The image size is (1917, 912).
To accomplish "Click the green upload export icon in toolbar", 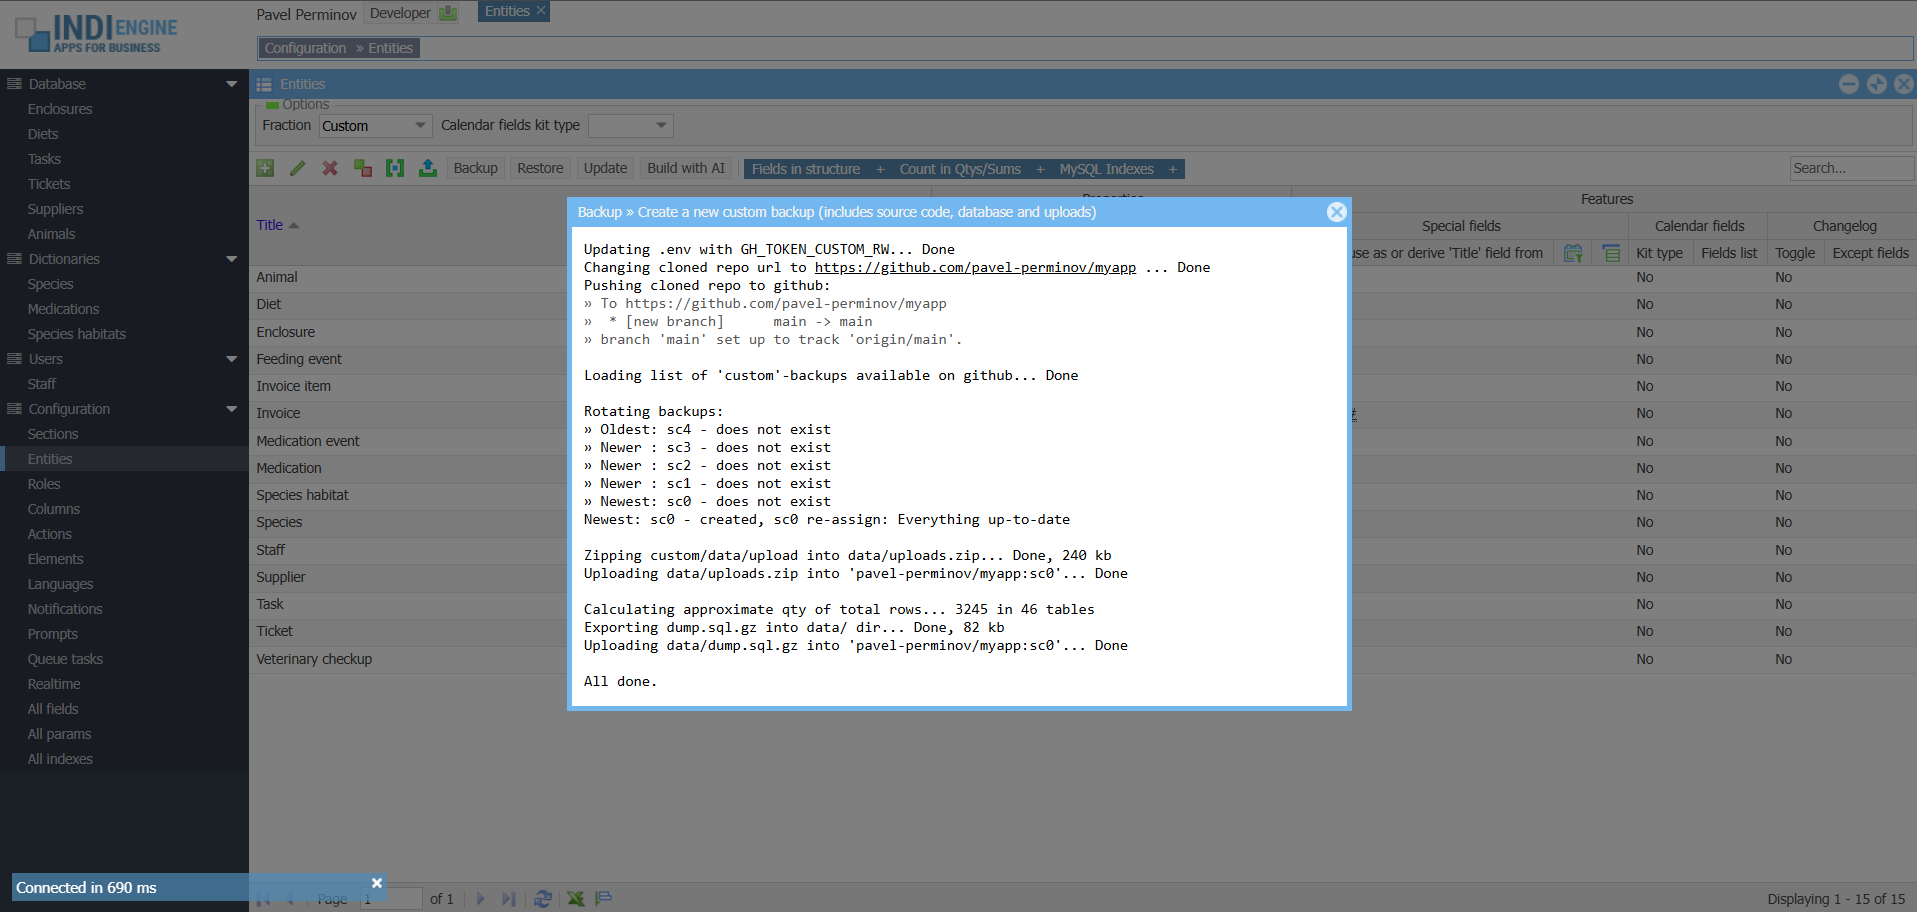I will (427, 168).
